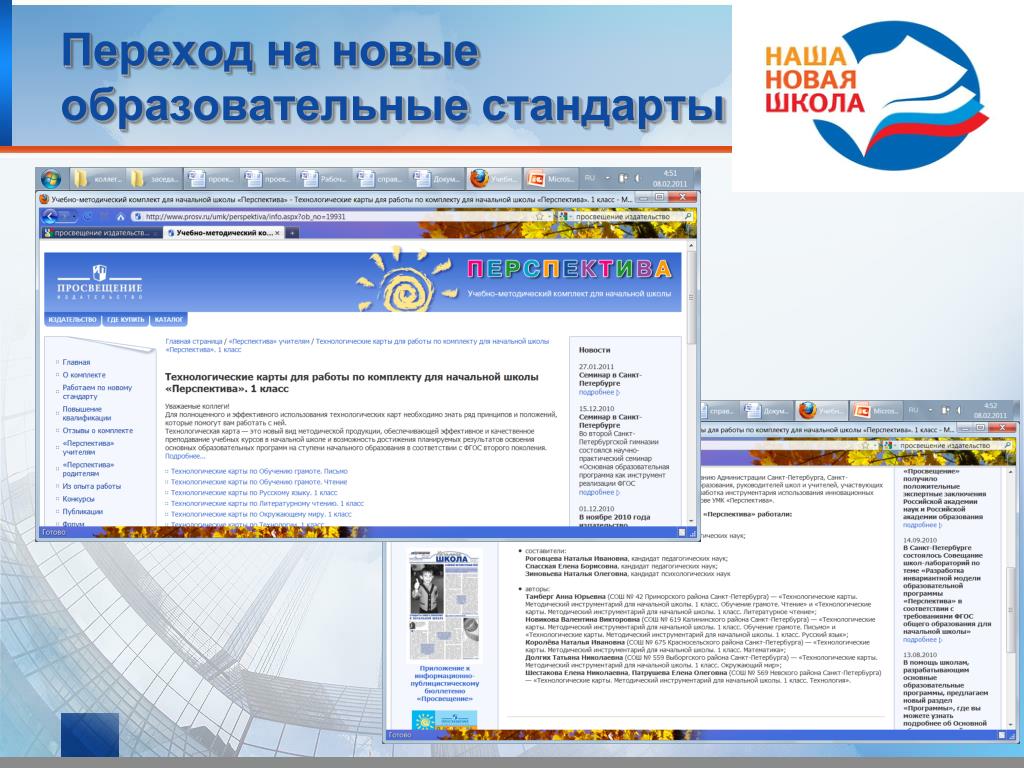The height and width of the screenshot is (768, 1024).
Task: Open 'Конкурсы' menu item
Action: (x=78, y=499)
